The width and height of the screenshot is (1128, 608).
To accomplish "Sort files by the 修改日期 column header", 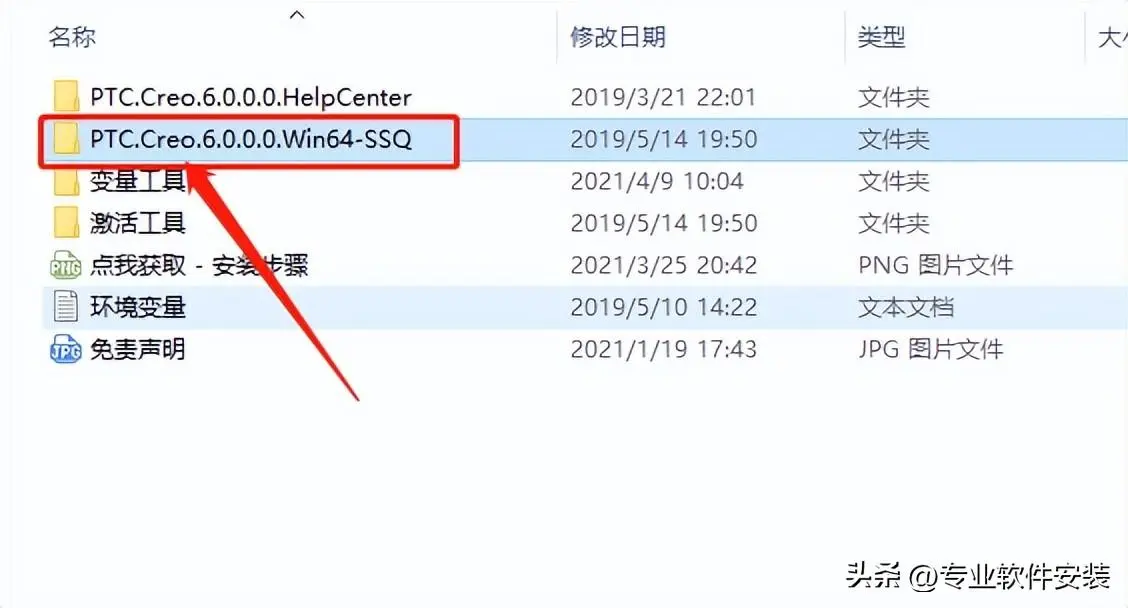I will coord(618,37).
